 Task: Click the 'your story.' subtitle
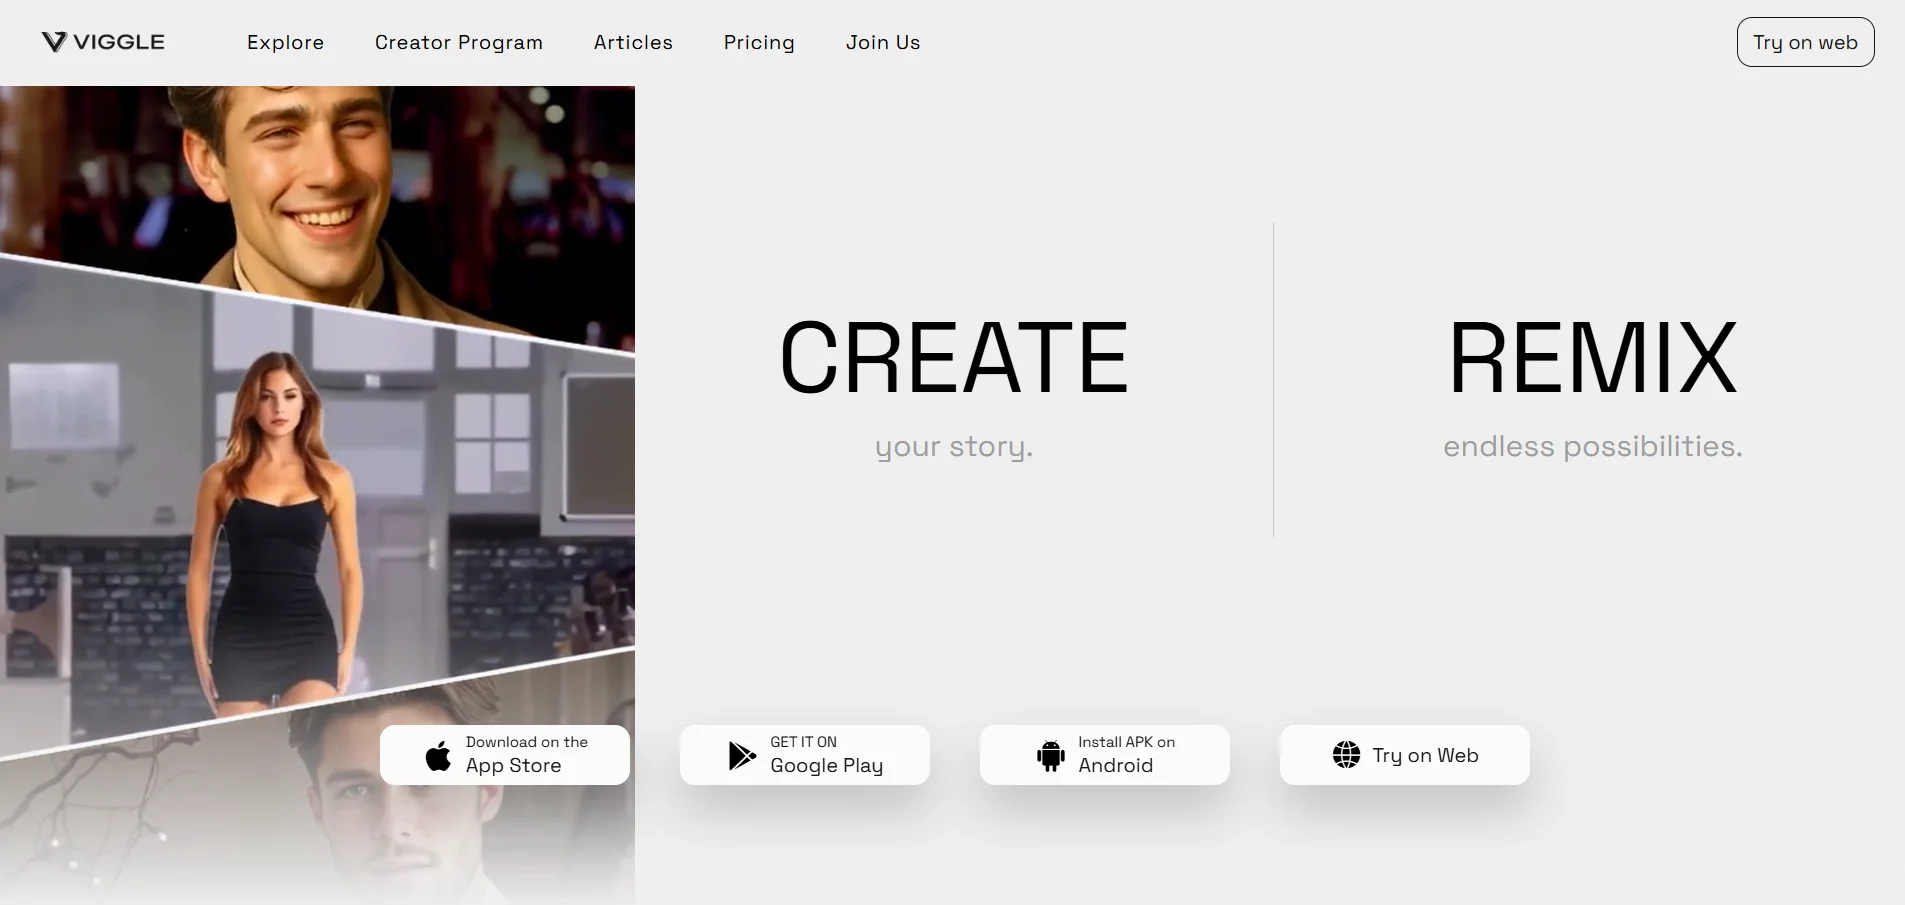(953, 446)
